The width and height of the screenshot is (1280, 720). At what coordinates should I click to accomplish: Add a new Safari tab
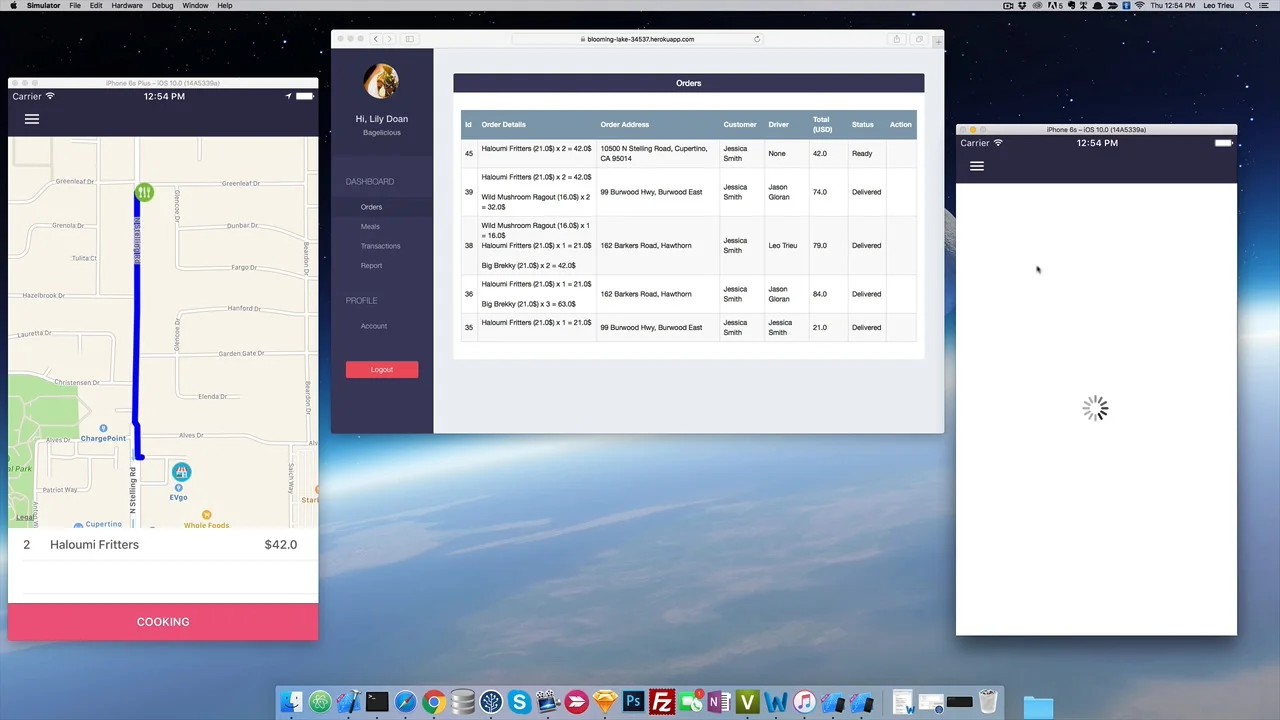point(938,42)
